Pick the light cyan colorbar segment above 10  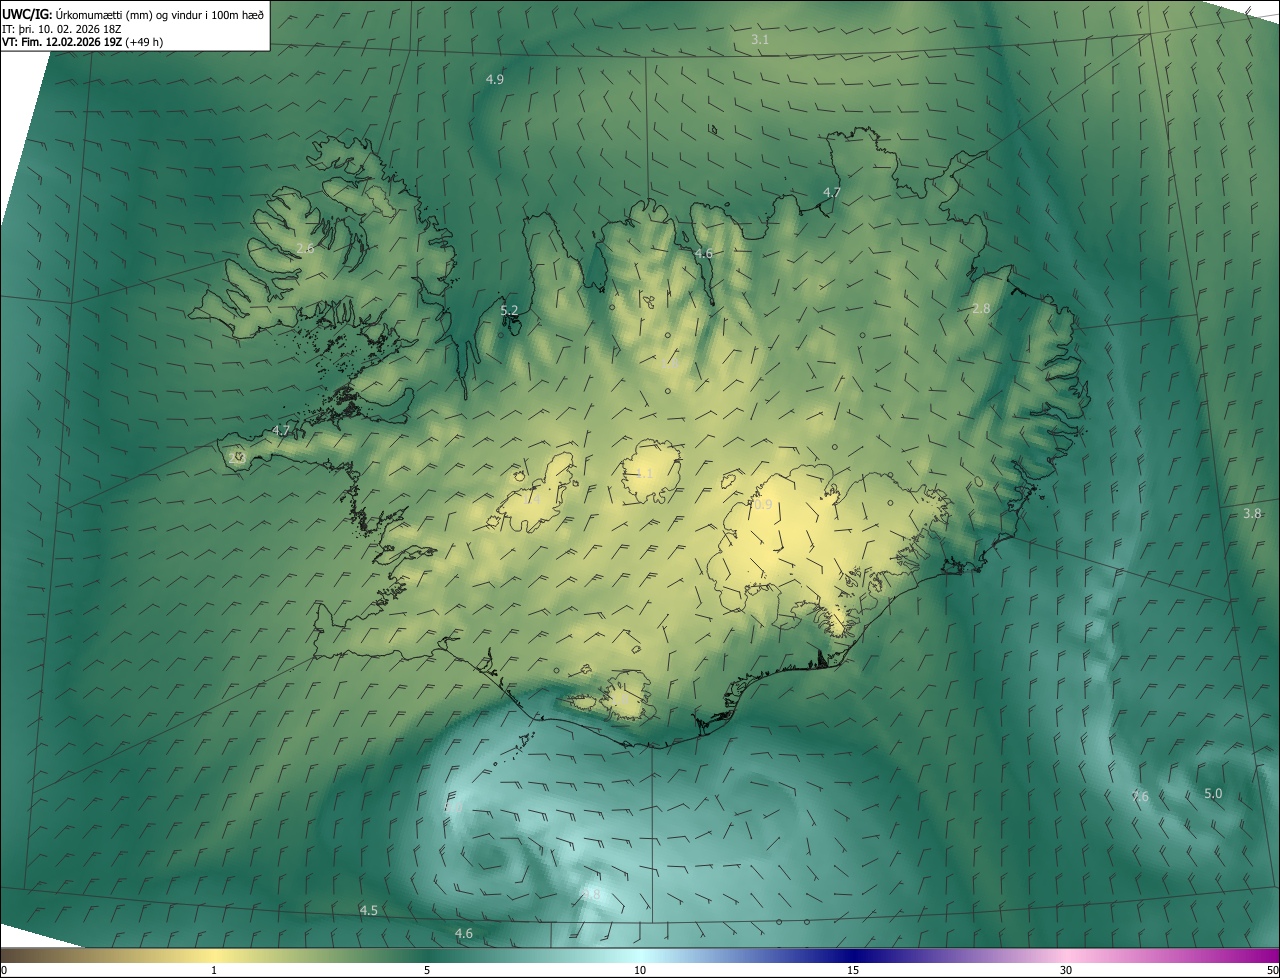click(640, 956)
